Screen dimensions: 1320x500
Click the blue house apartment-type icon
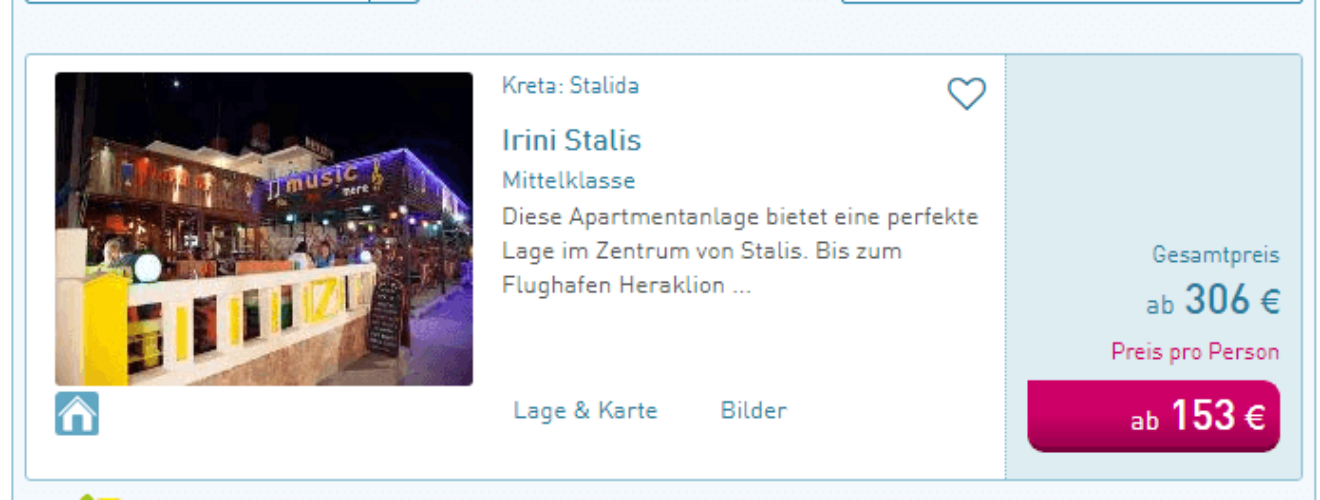point(77,415)
